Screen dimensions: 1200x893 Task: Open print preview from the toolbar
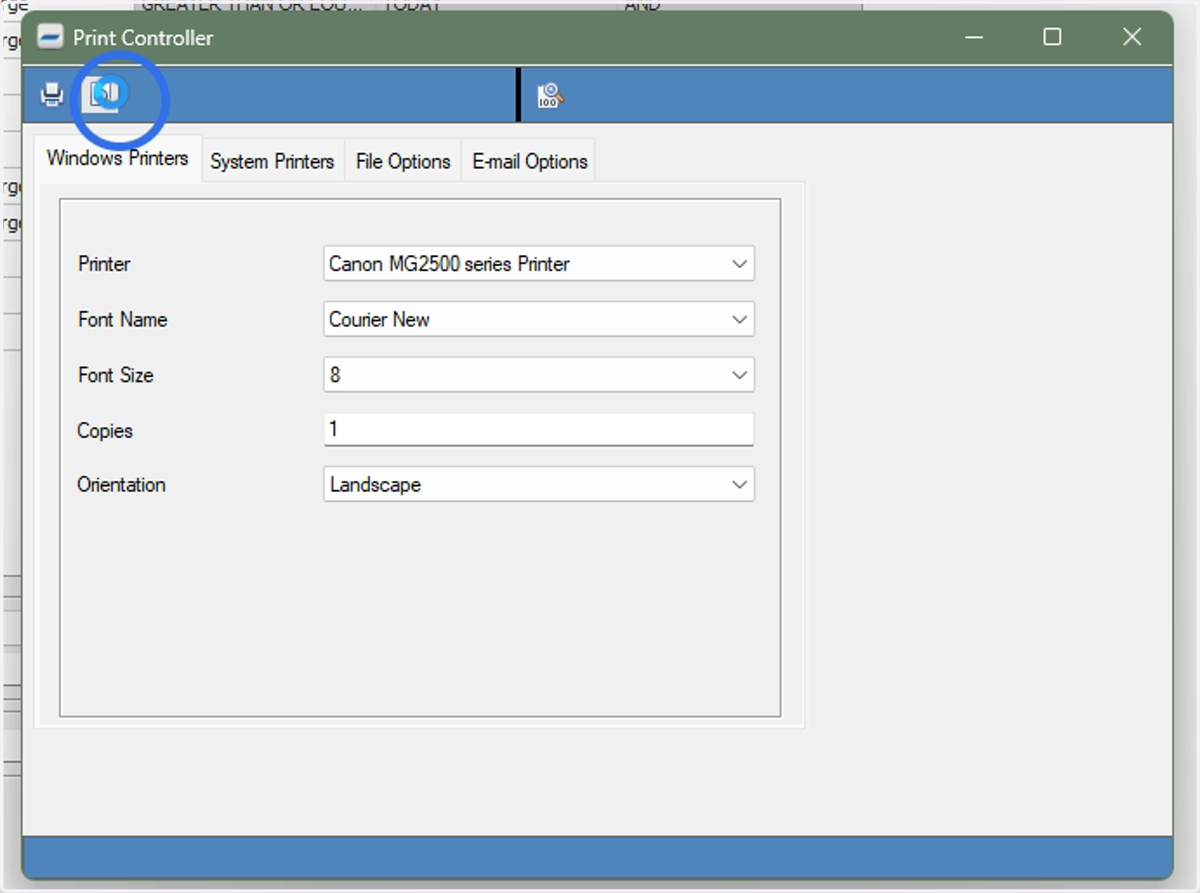pyautogui.click(x=103, y=95)
